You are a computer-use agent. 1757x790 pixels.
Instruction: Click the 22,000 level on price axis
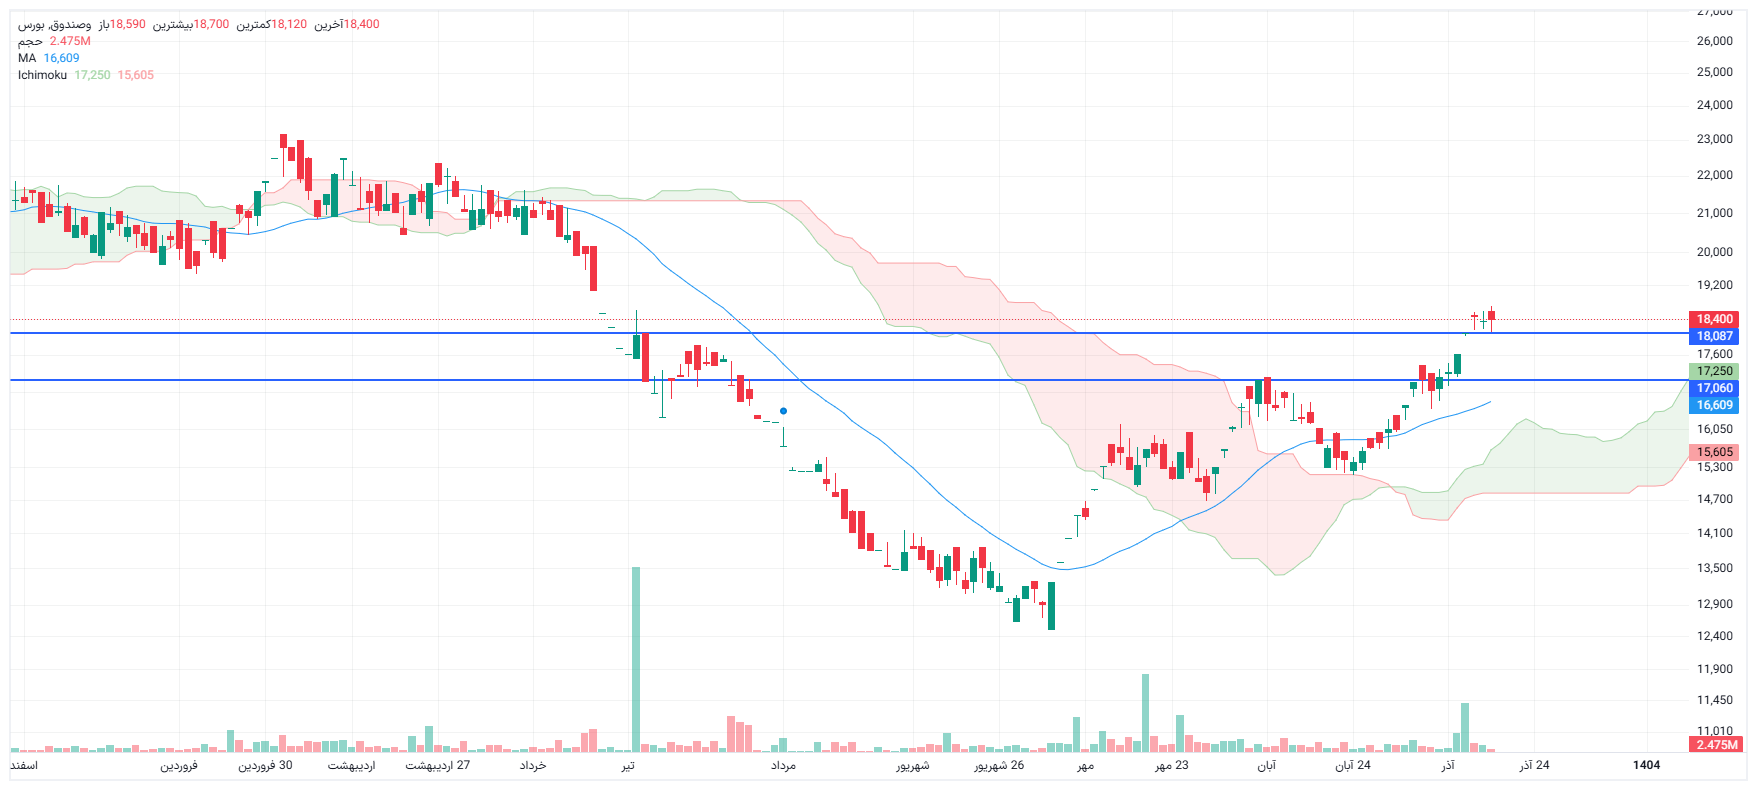pos(1714,175)
